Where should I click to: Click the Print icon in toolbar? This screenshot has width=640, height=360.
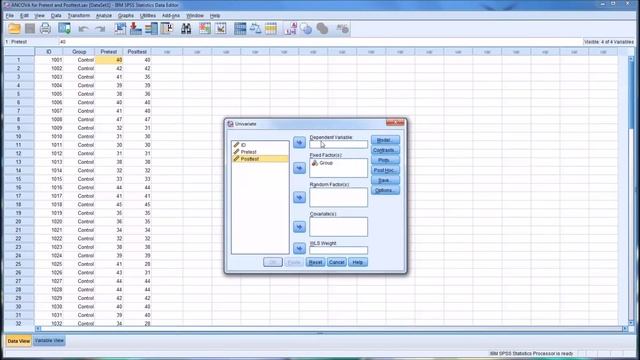45,29
